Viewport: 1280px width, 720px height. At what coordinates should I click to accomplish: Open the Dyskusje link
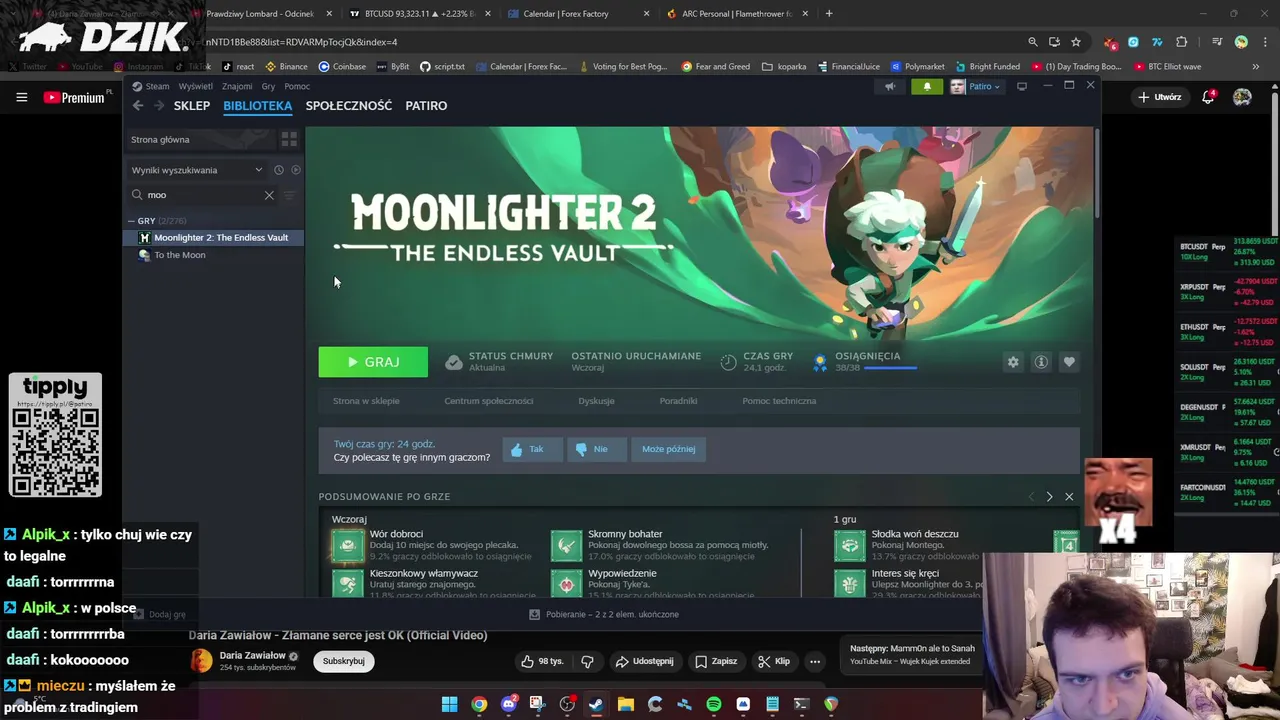pyautogui.click(x=596, y=401)
